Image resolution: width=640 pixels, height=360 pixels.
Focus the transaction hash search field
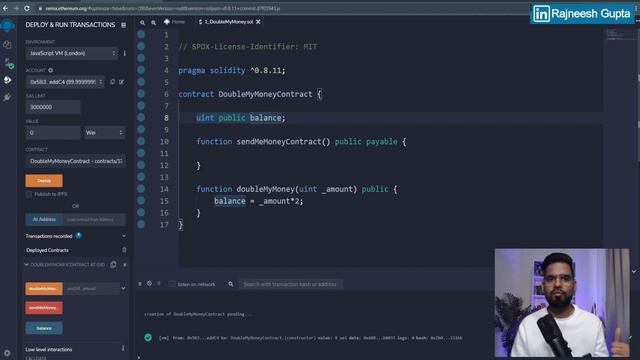(x=291, y=284)
